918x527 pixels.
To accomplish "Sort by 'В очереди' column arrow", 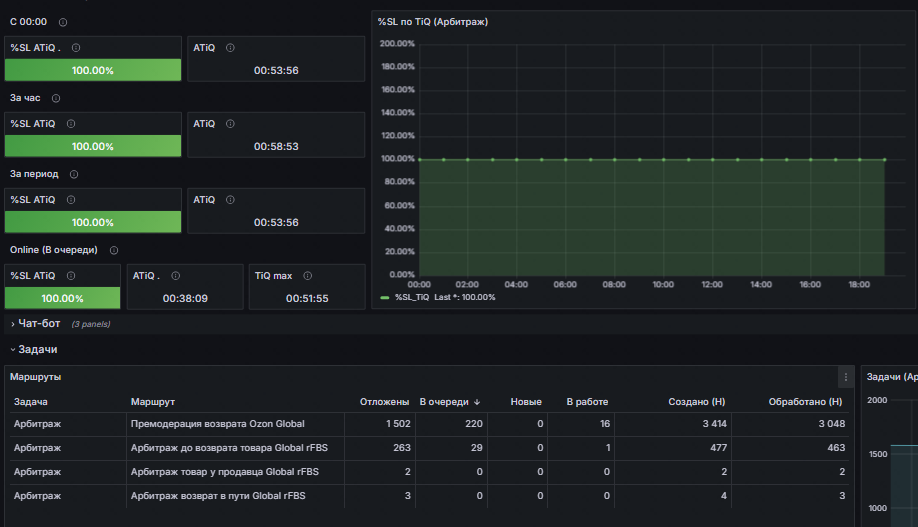I will point(477,402).
